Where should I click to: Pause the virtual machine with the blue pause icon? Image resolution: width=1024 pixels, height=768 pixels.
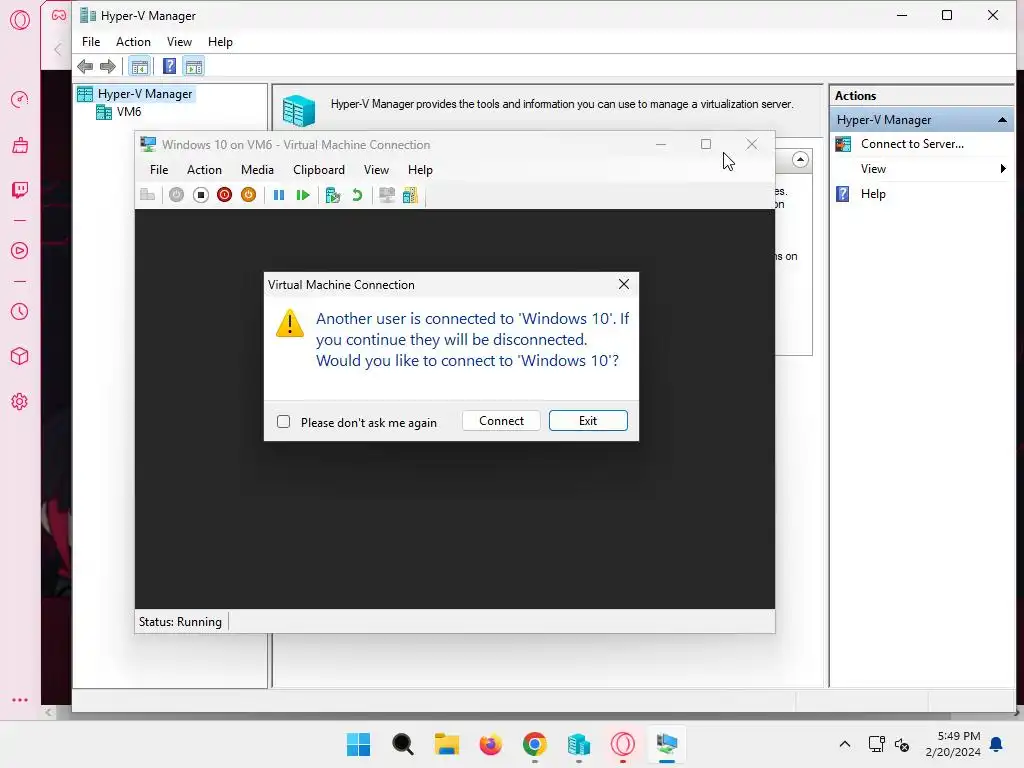tap(279, 195)
